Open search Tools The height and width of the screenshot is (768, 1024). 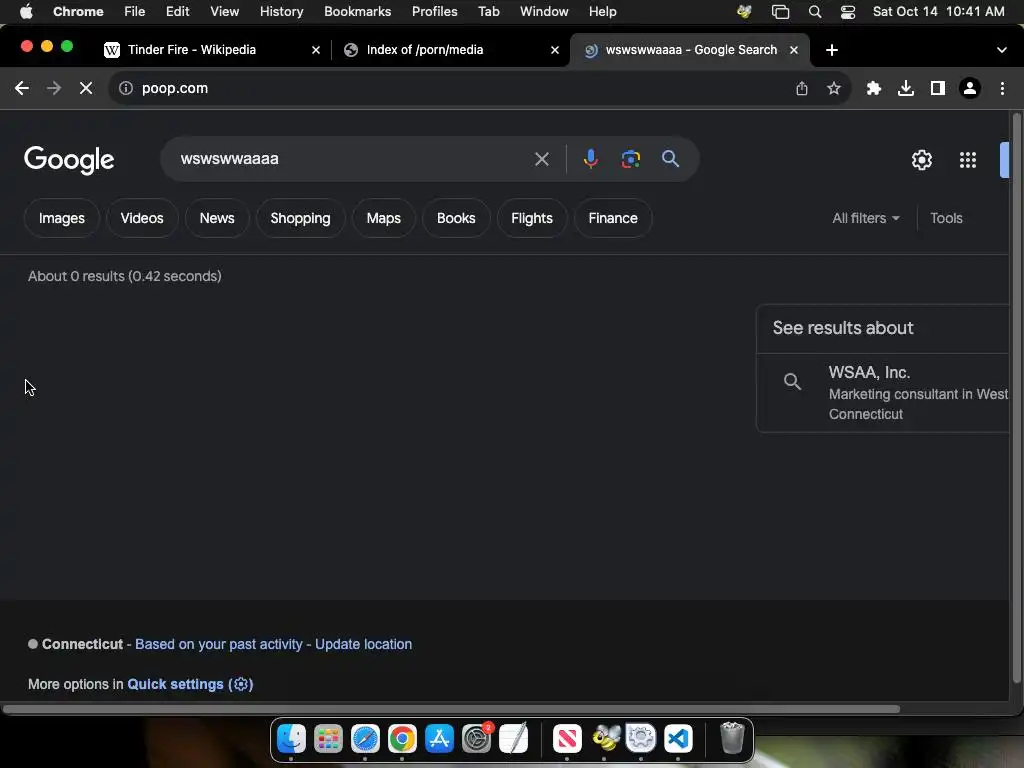pyautogui.click(x=946, y=218)
